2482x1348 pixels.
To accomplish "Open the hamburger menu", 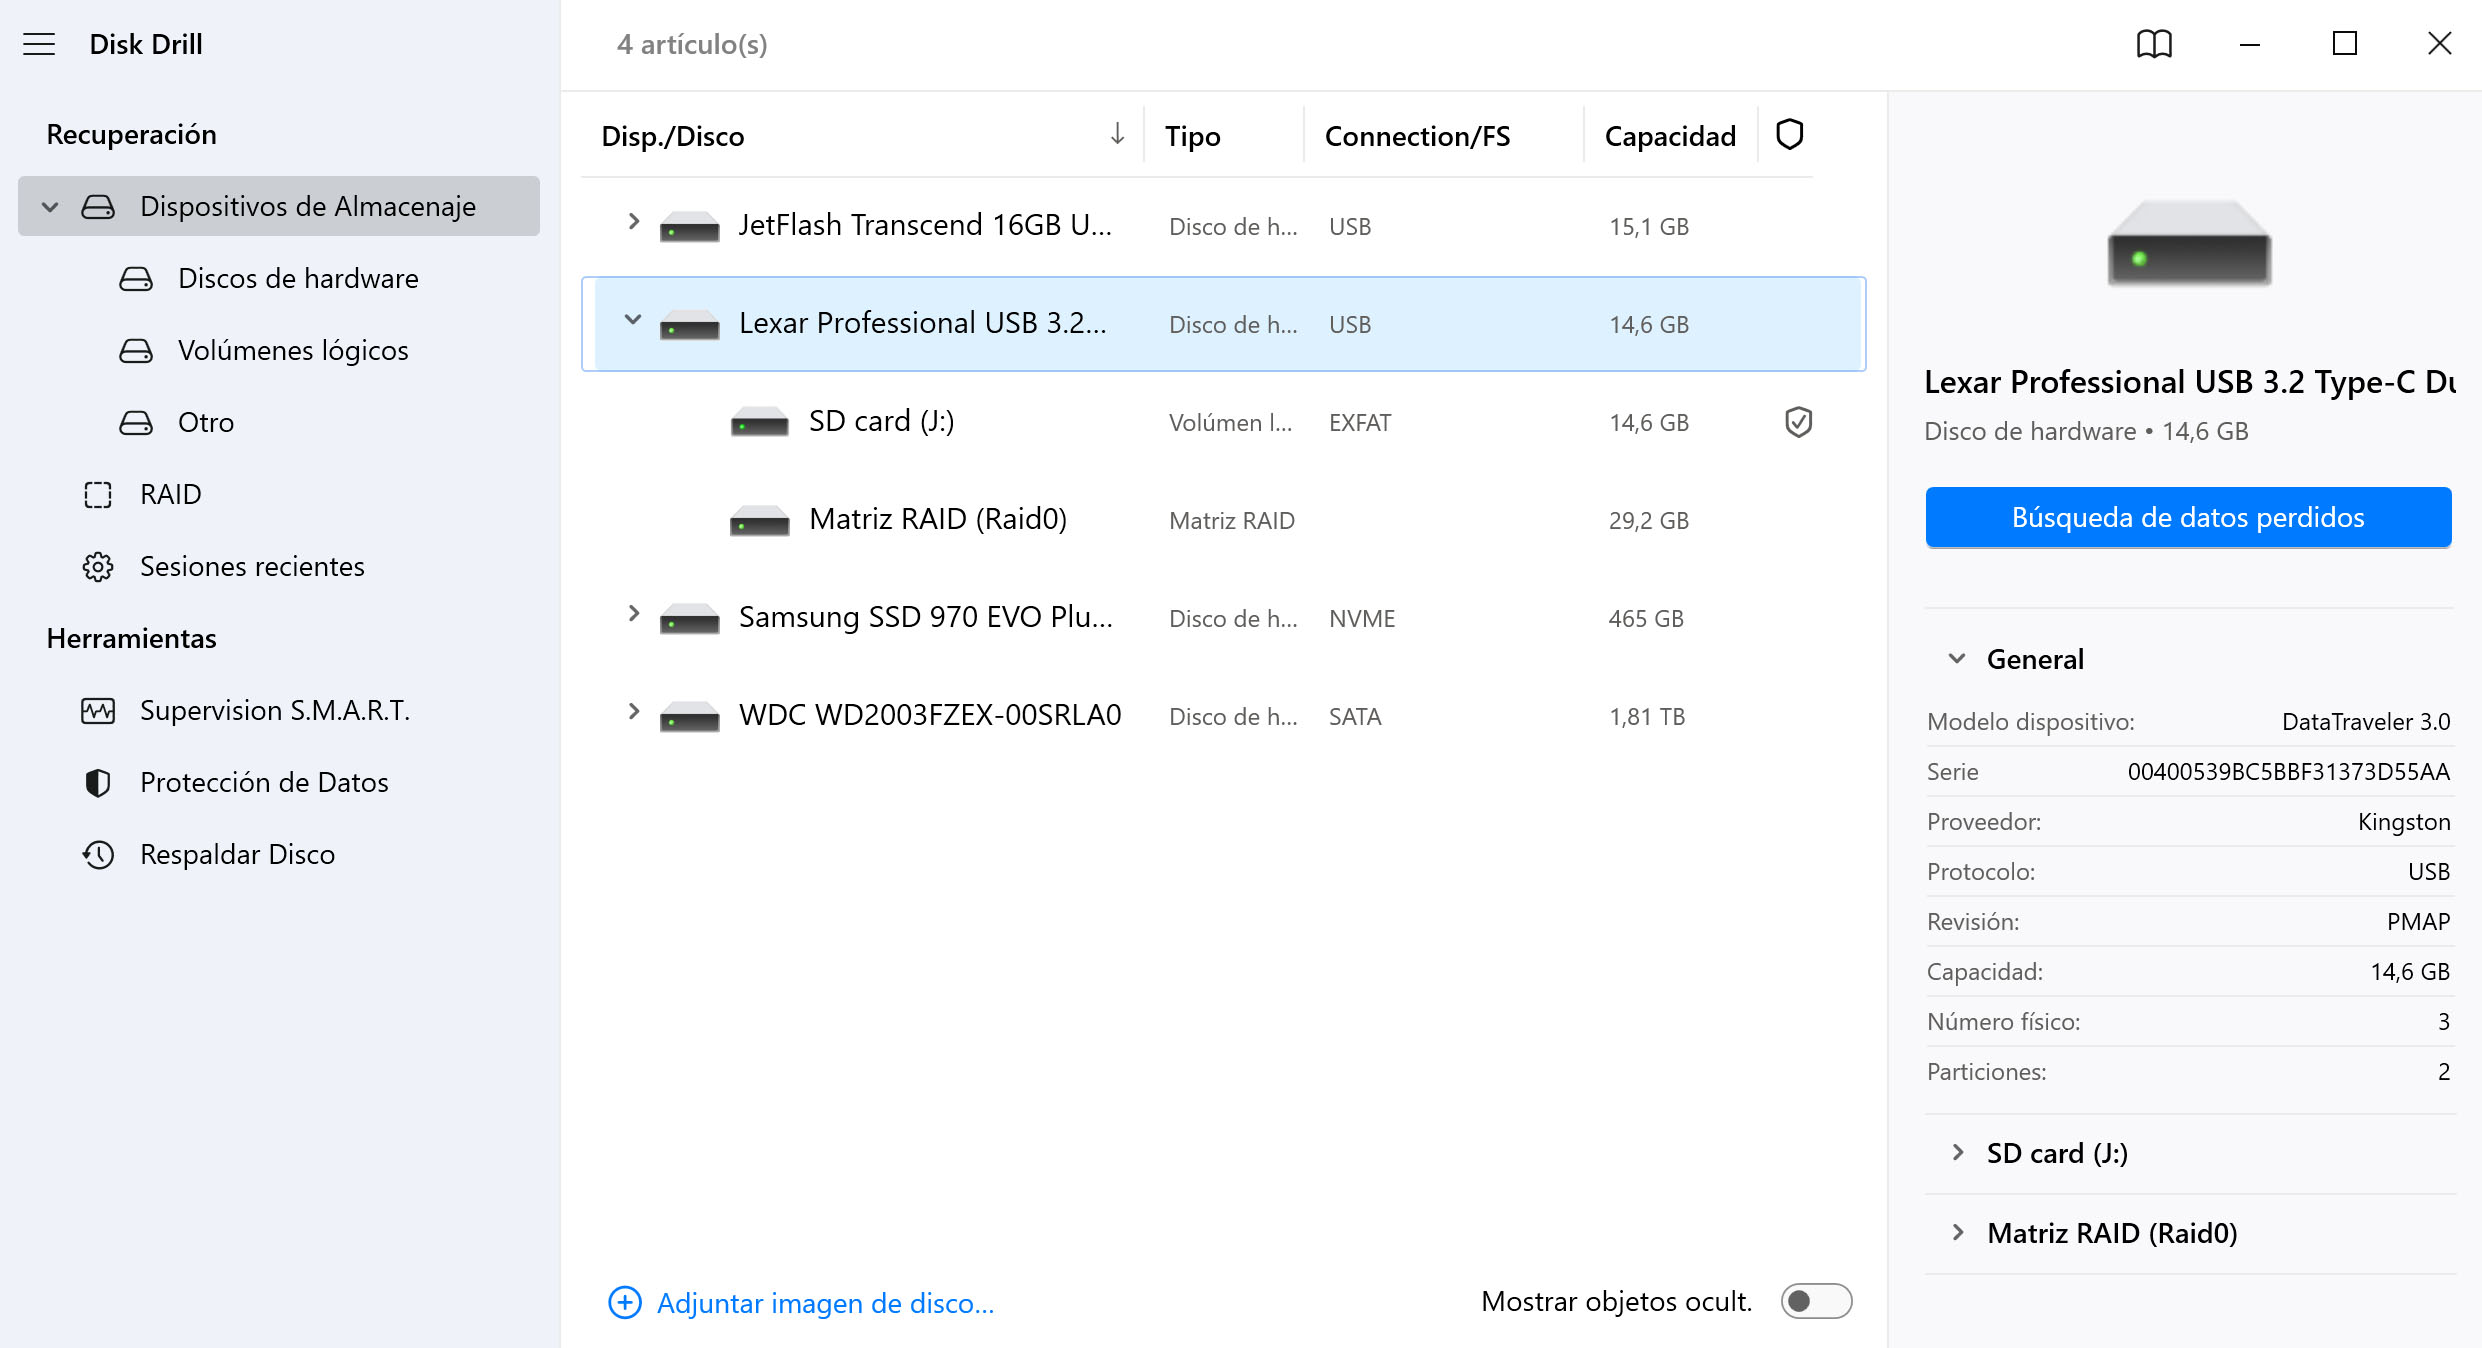I will (x=39, y=44).
